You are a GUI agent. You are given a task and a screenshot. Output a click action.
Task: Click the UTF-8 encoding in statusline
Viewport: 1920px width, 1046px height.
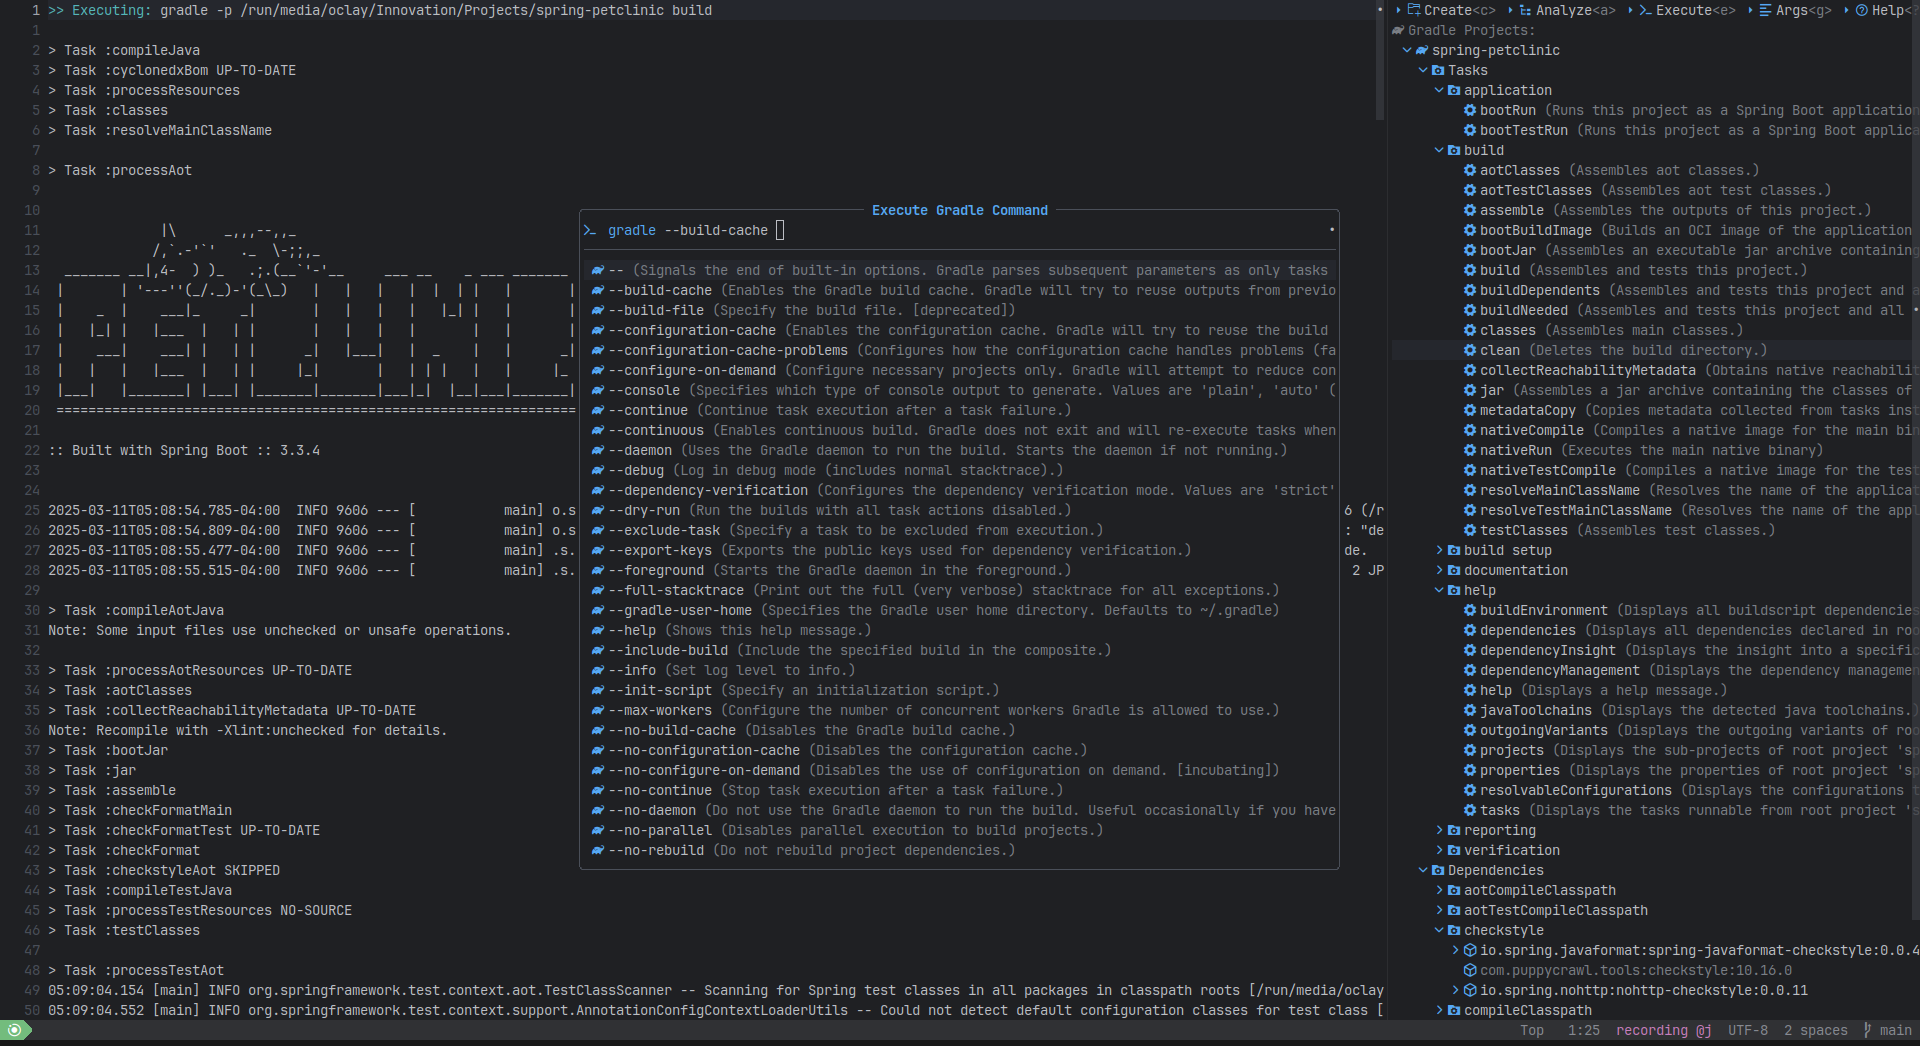pyautogui.click(x=1747, y=1030)
